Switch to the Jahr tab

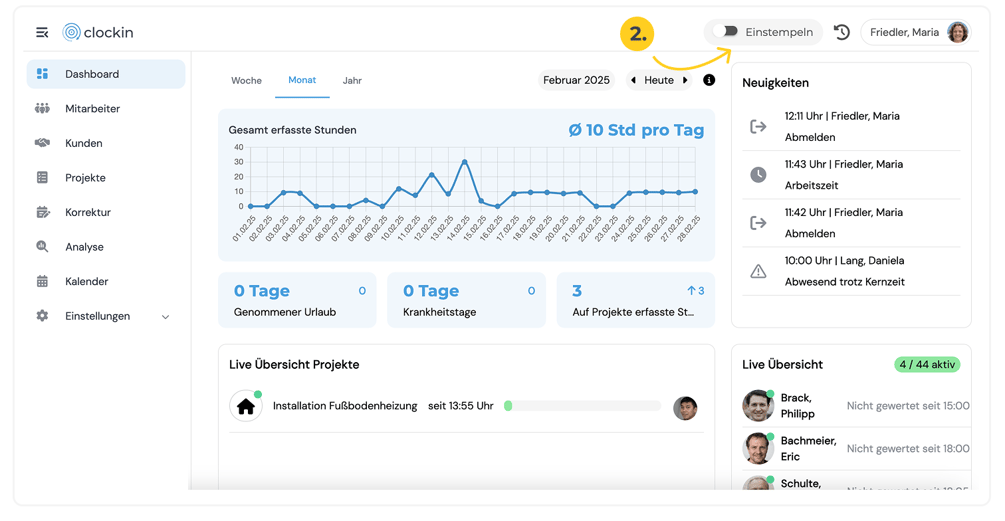pyautogui.click(x=352, y=81)
